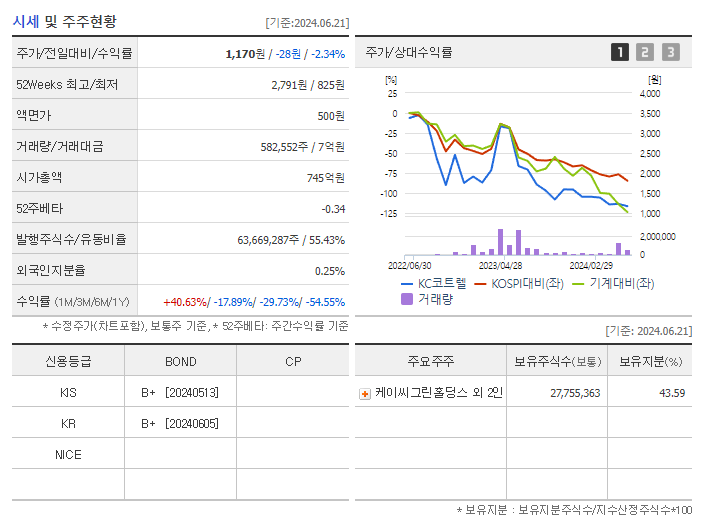
Task: Select shareholding count 27,755,363
Action: pyautogui.click(x=575, y=393)
